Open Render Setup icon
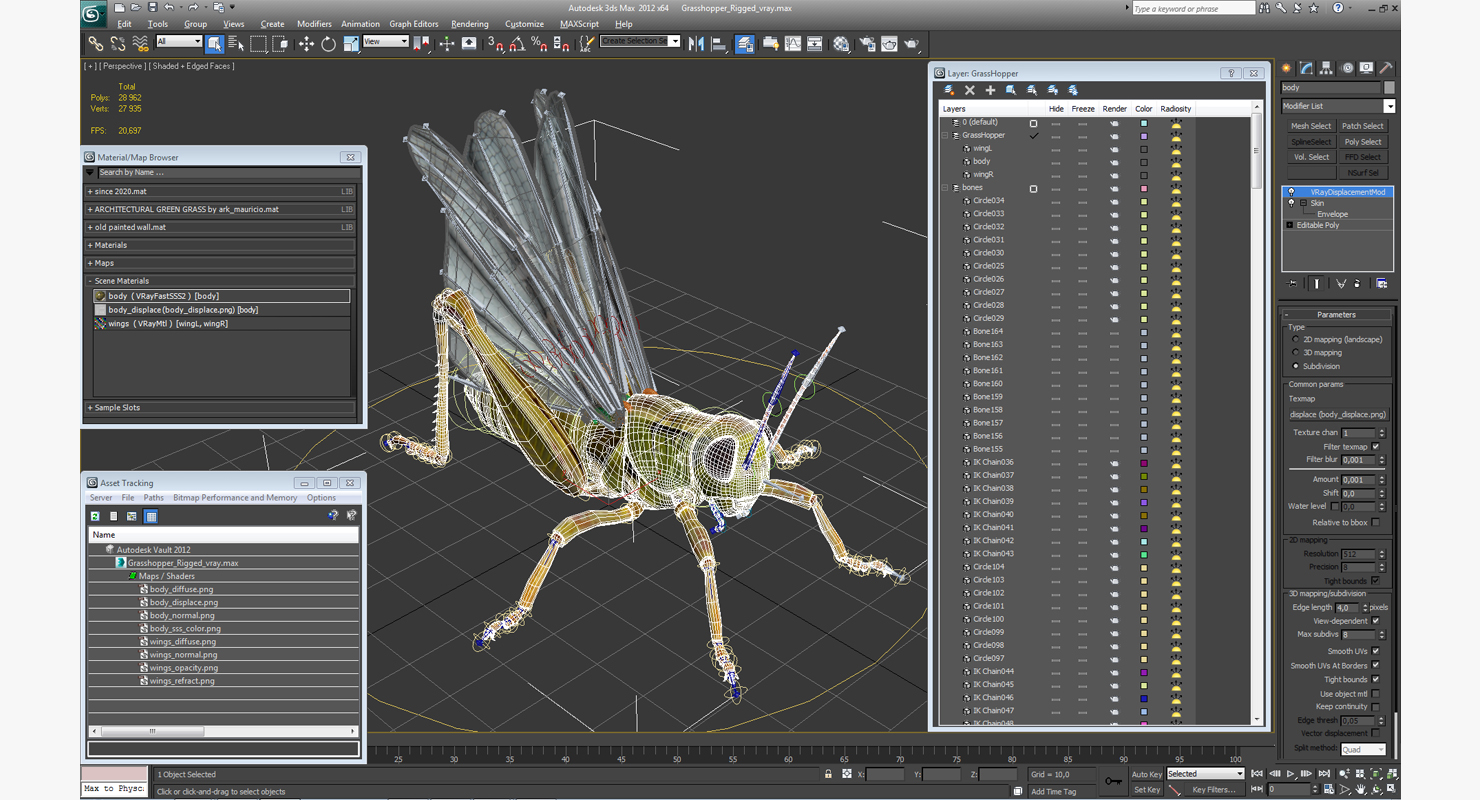This screenshot has width=1480, height=800. 866,43
